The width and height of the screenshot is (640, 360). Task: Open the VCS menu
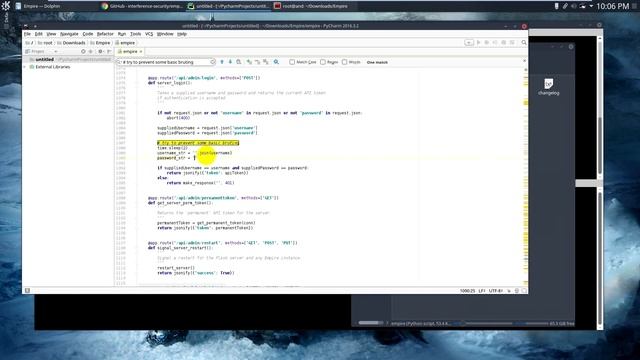pos(149,34)
